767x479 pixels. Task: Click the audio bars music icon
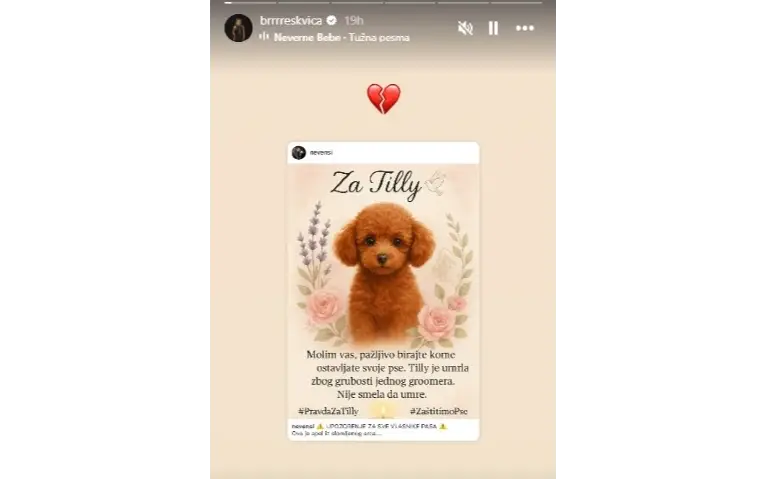click(x=264, y=37)
